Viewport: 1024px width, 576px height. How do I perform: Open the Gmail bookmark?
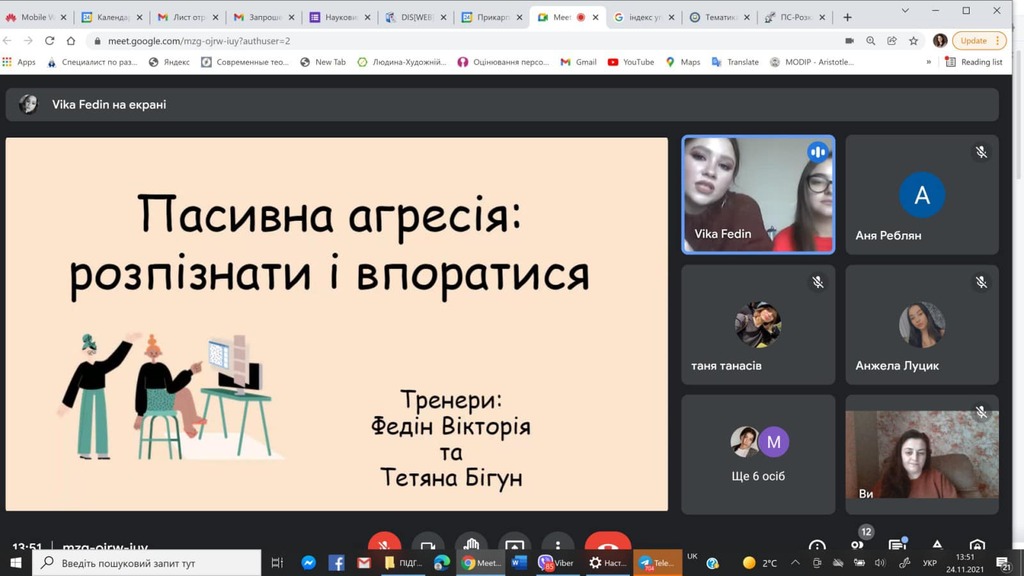(578, 62)
